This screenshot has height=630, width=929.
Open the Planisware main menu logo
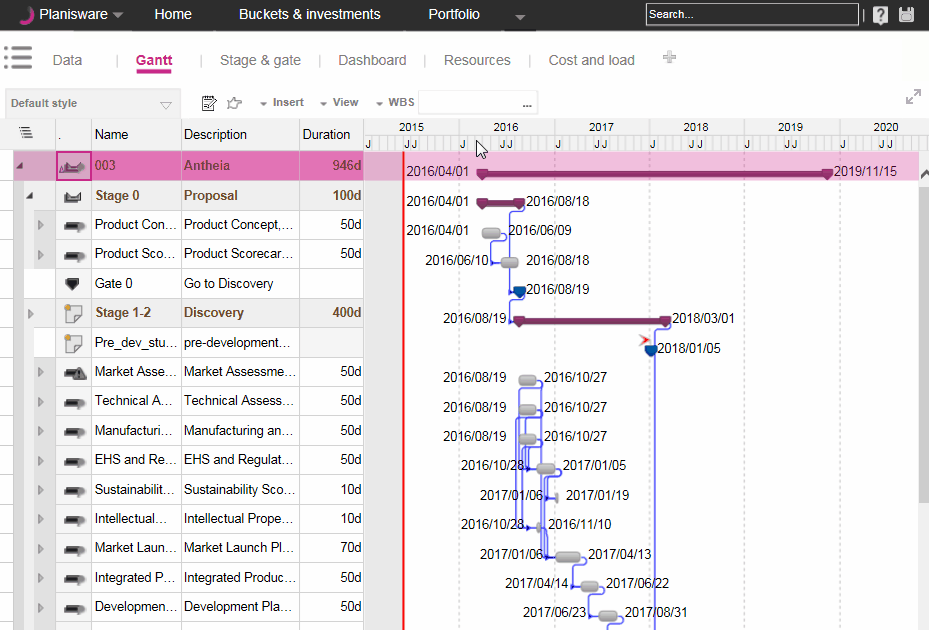[25, 15]
